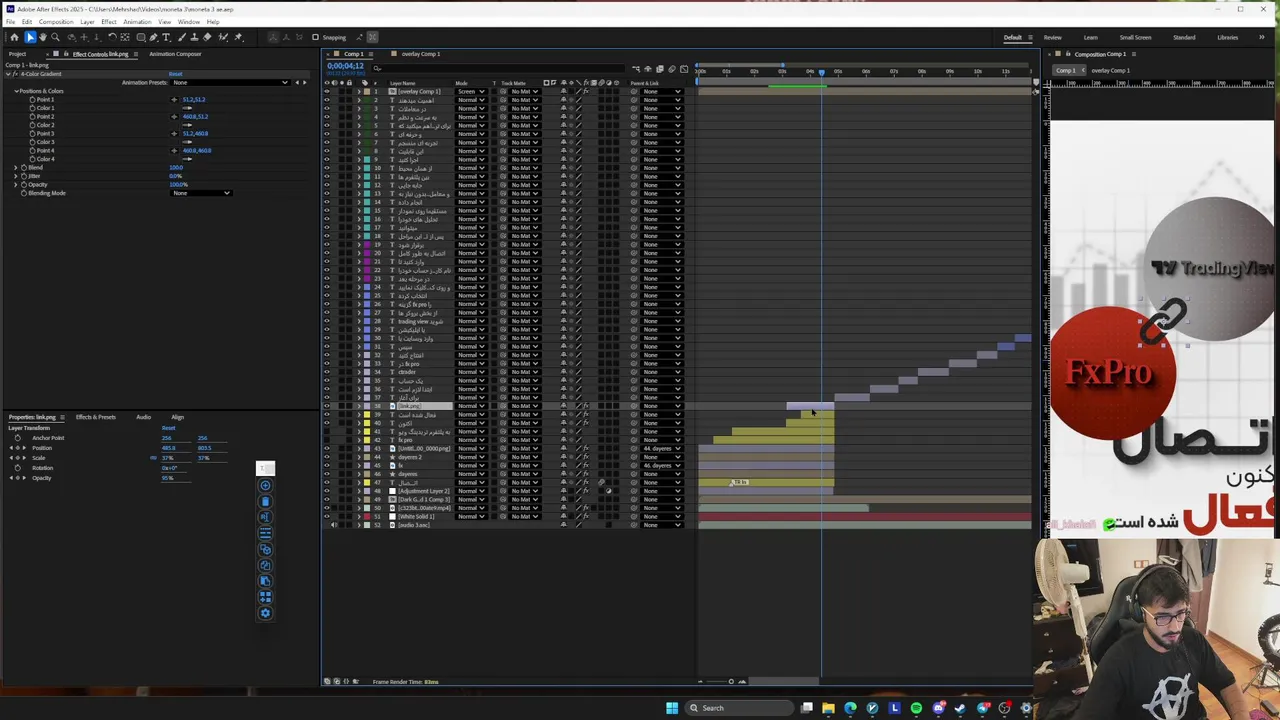1280x720 pixels.
Task: Select the Zoom magnifier tool
Action: click(55, 37)
